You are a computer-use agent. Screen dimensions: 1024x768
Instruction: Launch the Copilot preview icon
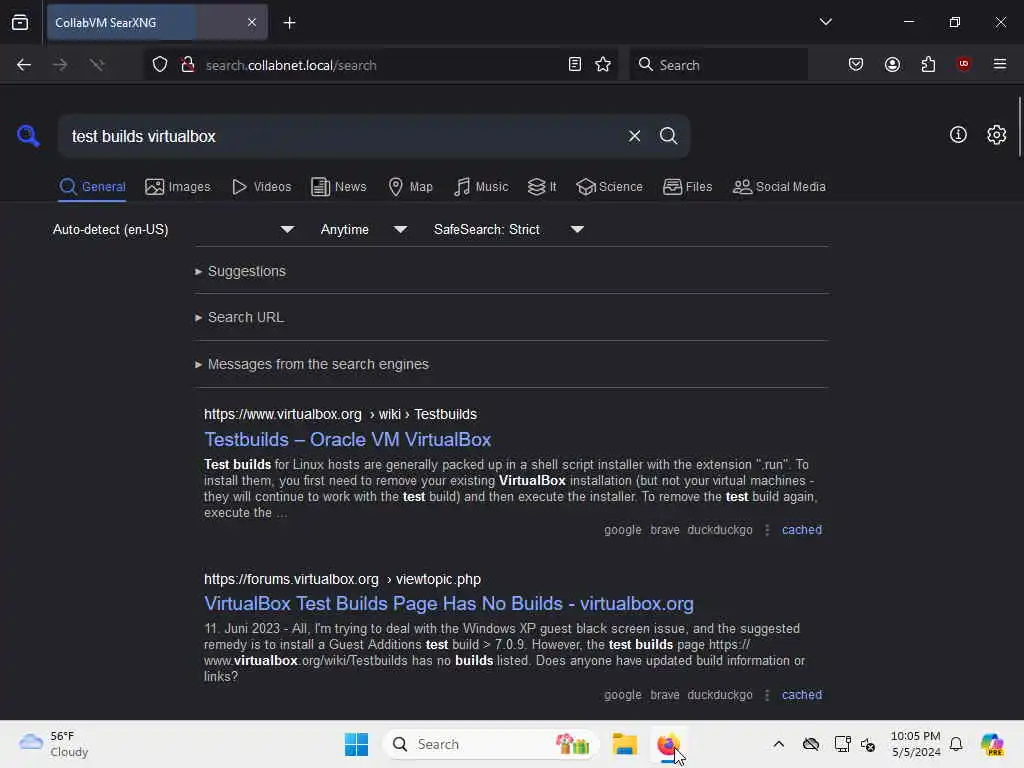pos(992,744)
